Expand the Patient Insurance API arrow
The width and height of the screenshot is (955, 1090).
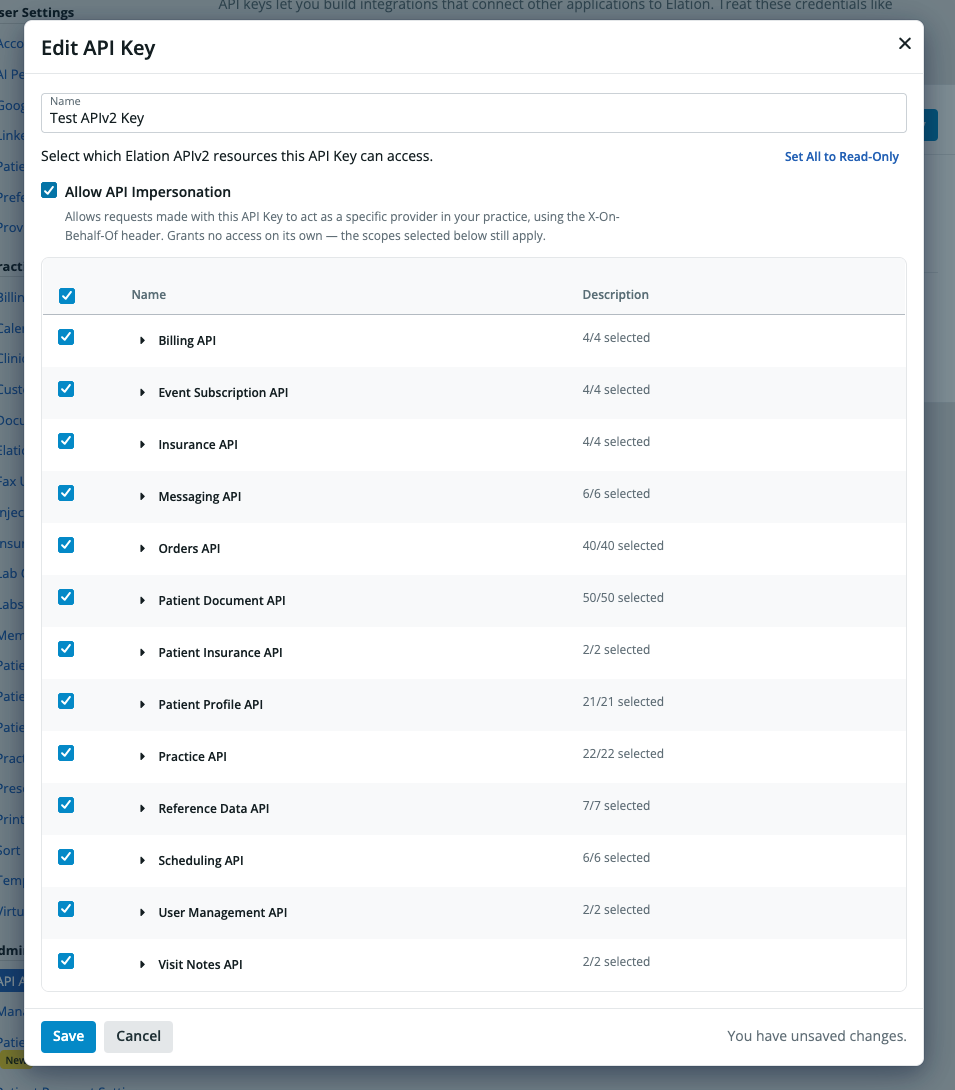point(142,653)
